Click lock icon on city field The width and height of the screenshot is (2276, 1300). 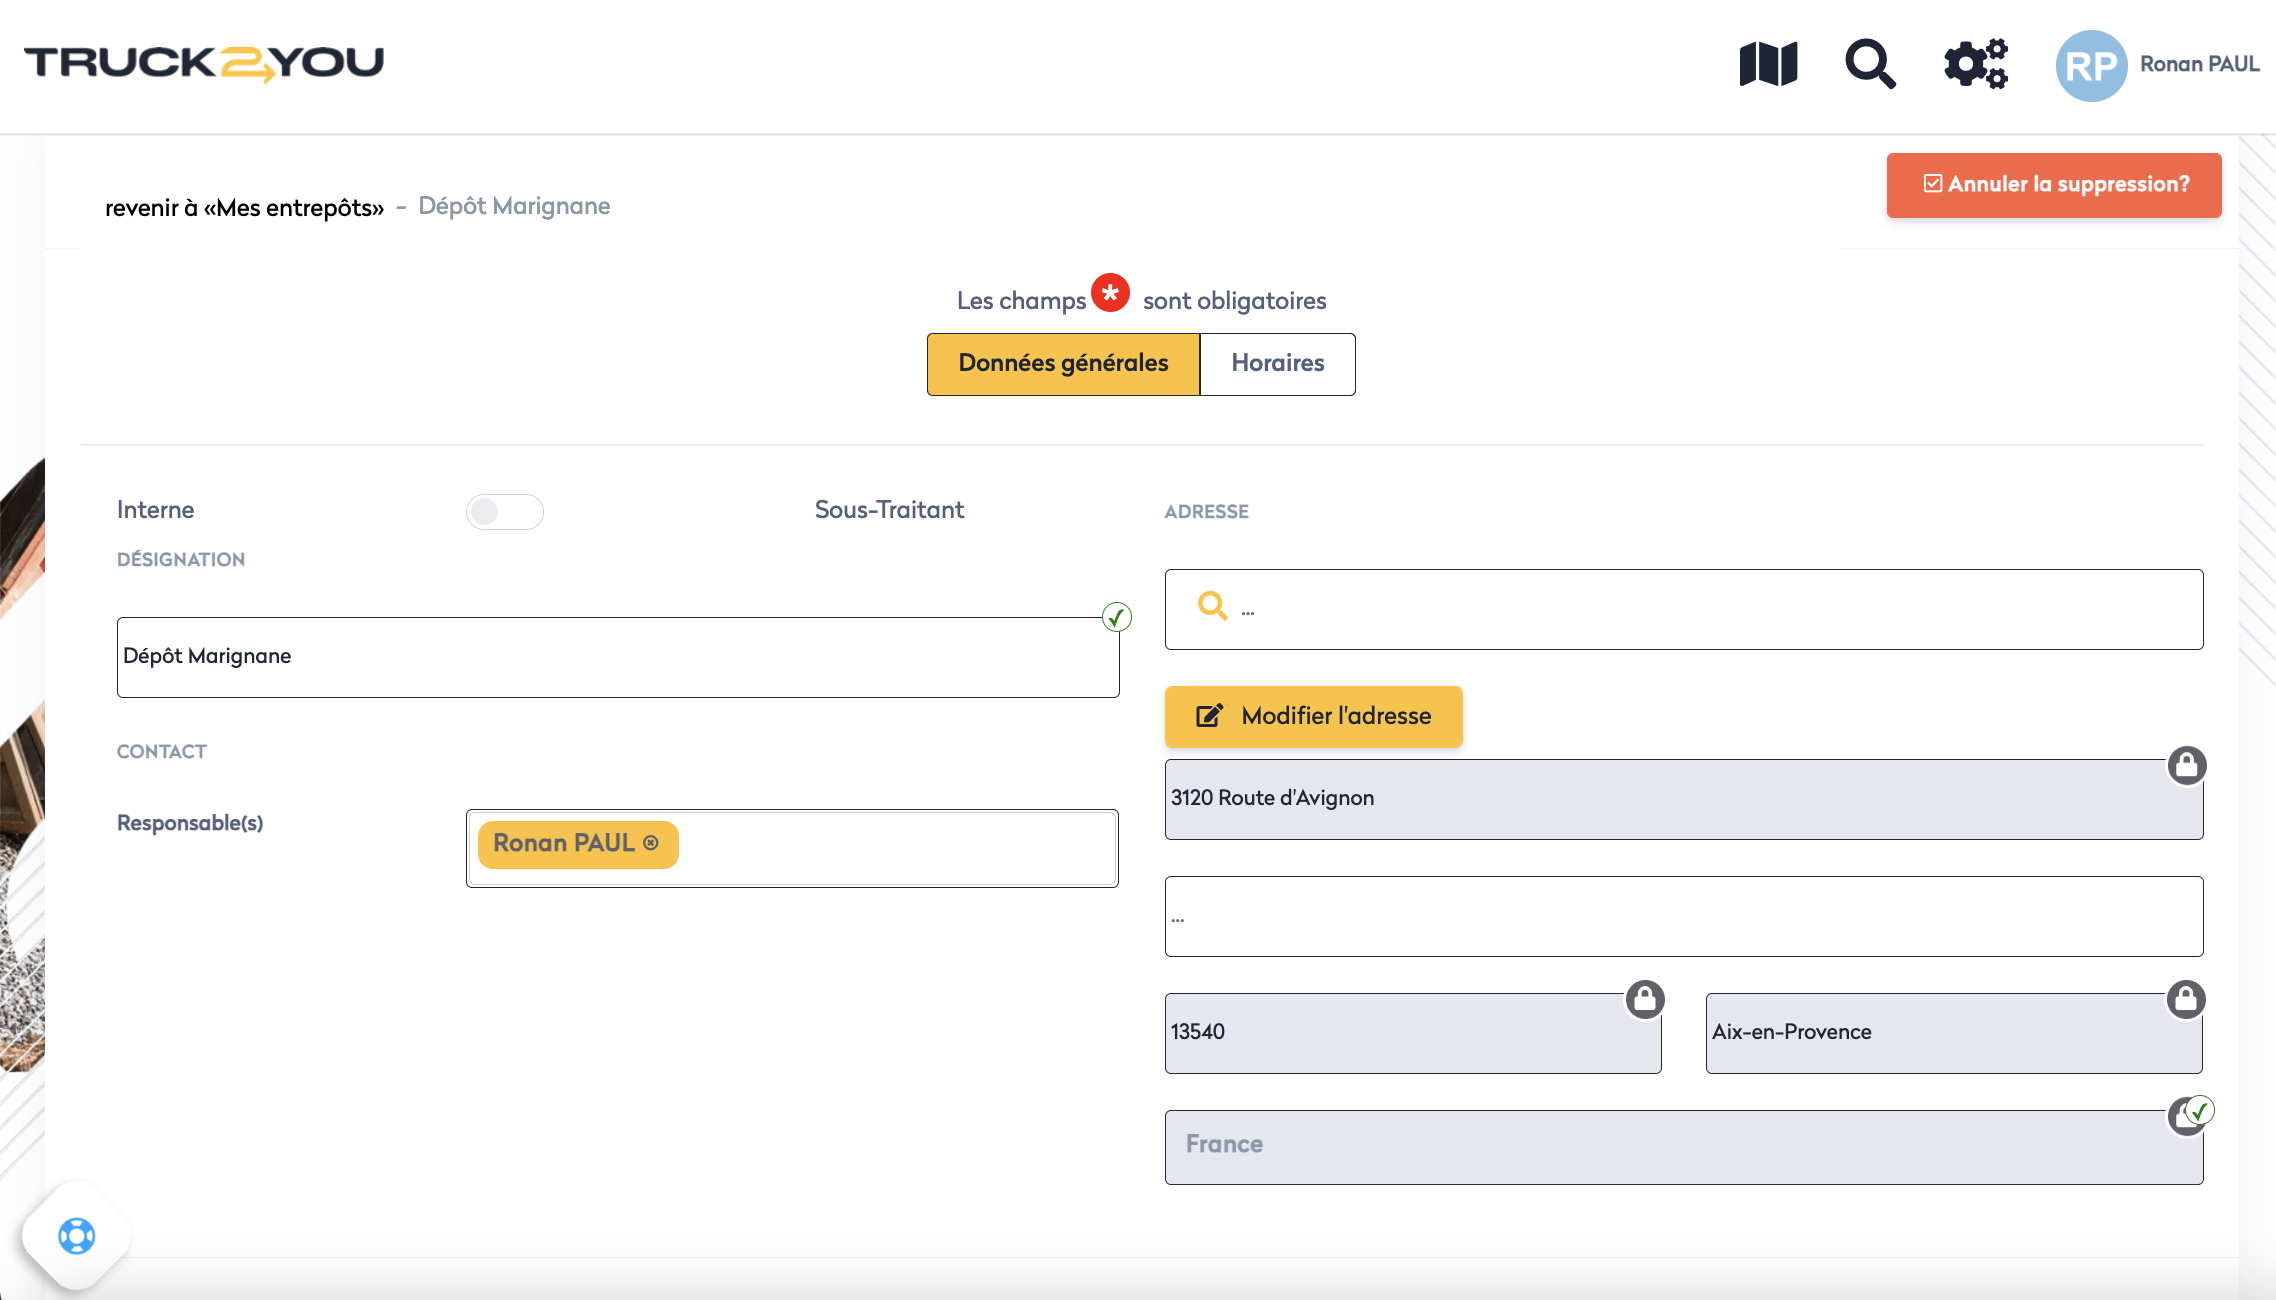click(2186, 999)
